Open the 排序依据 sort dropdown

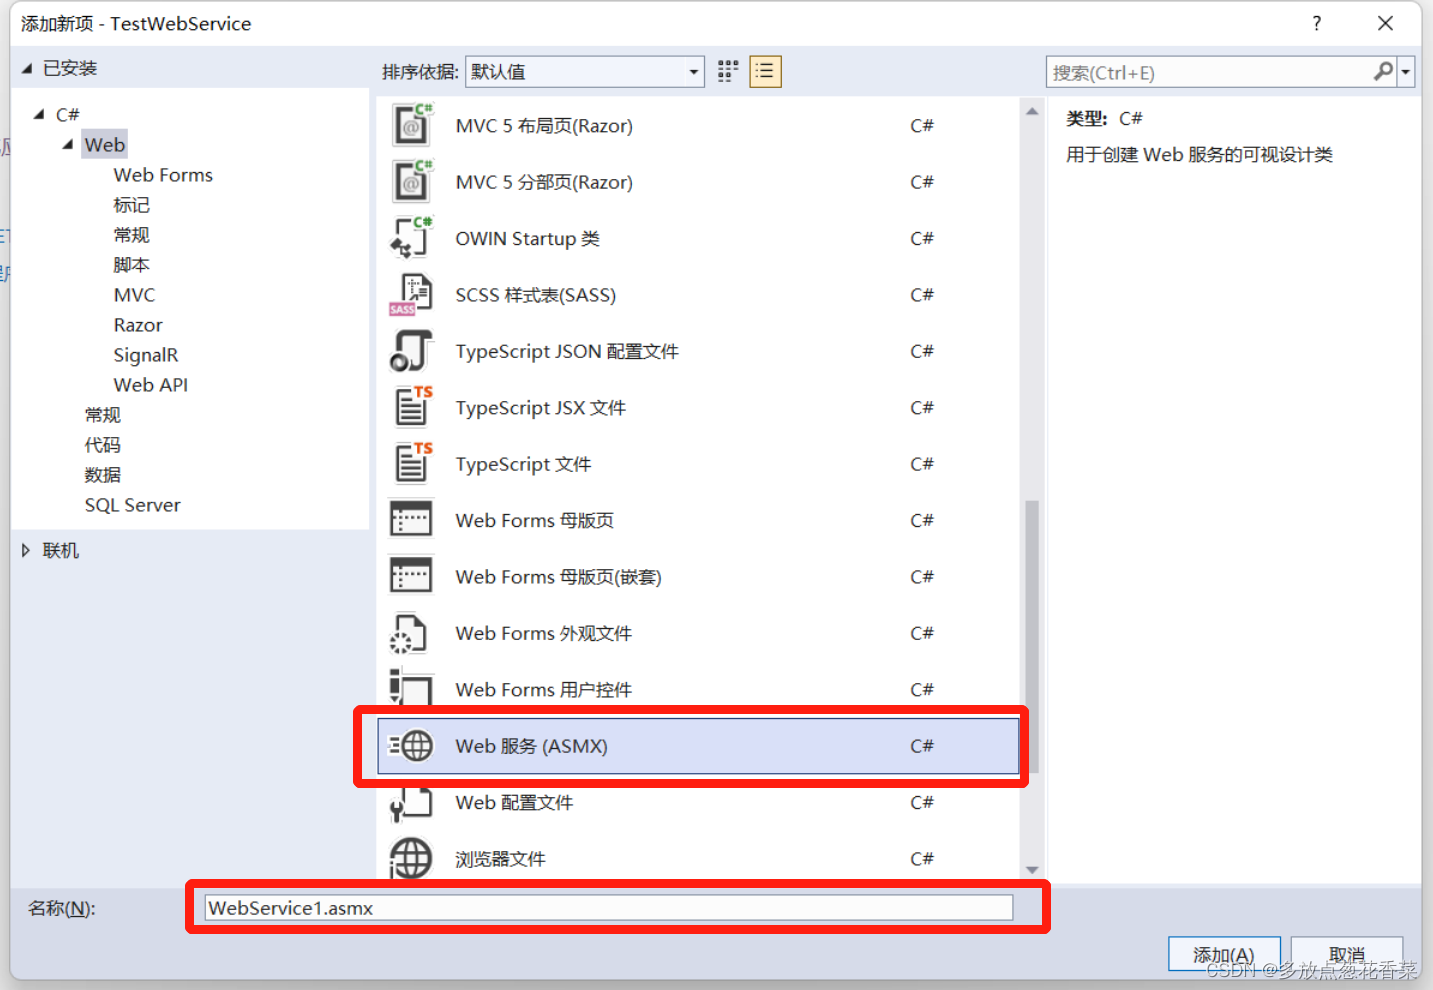click(693, 71)
